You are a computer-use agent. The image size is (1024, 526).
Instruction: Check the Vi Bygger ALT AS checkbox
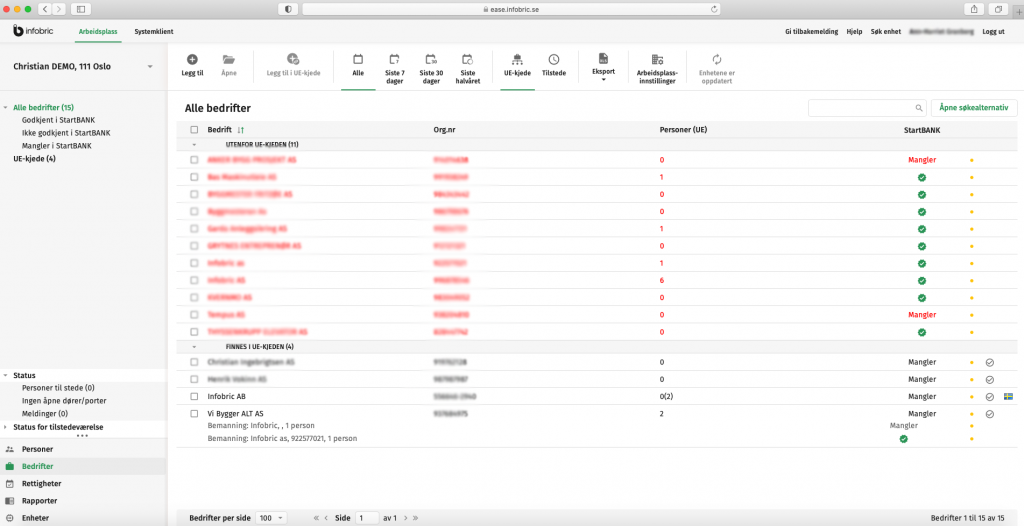194,414
